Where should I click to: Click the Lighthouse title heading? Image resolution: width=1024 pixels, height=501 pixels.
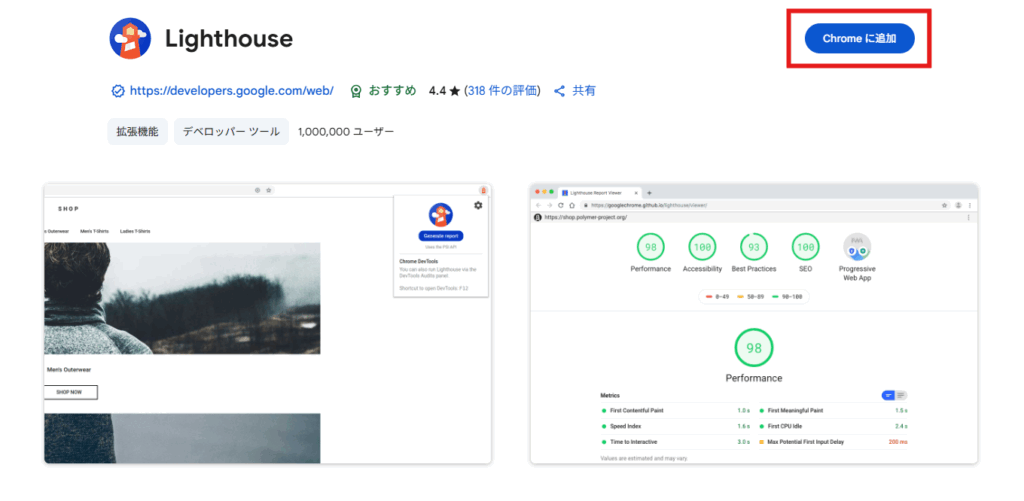pyautogui.click(x=229, y=39)
